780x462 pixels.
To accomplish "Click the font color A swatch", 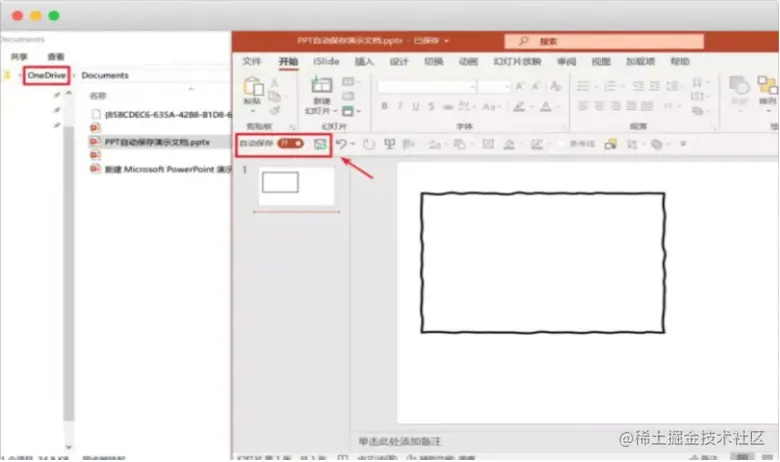I will [546, 106].
